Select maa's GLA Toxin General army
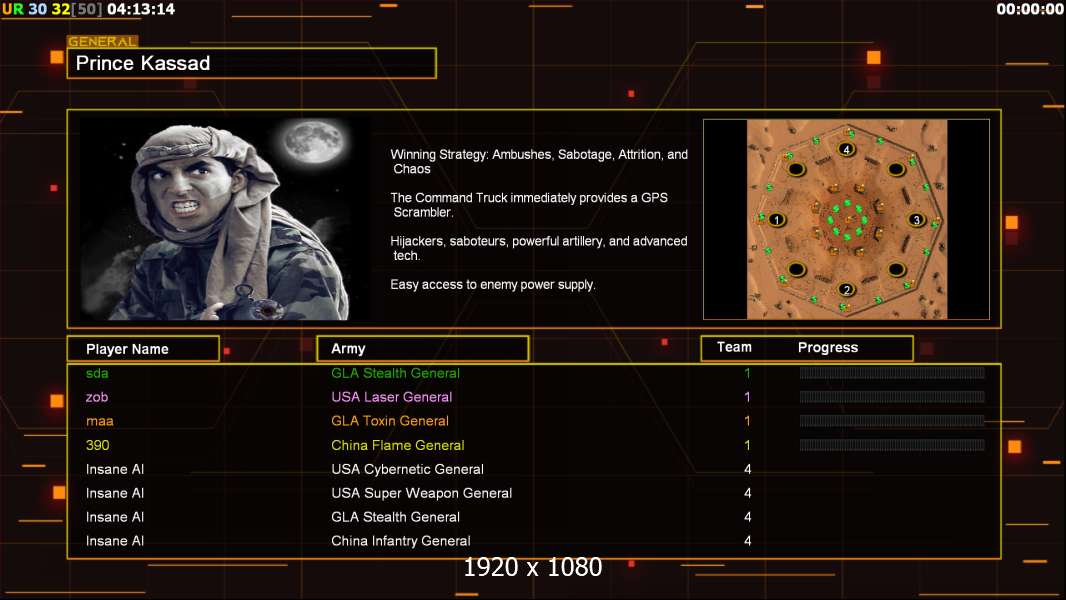Viewport: 1066px width, 600px height. point(390,421)
